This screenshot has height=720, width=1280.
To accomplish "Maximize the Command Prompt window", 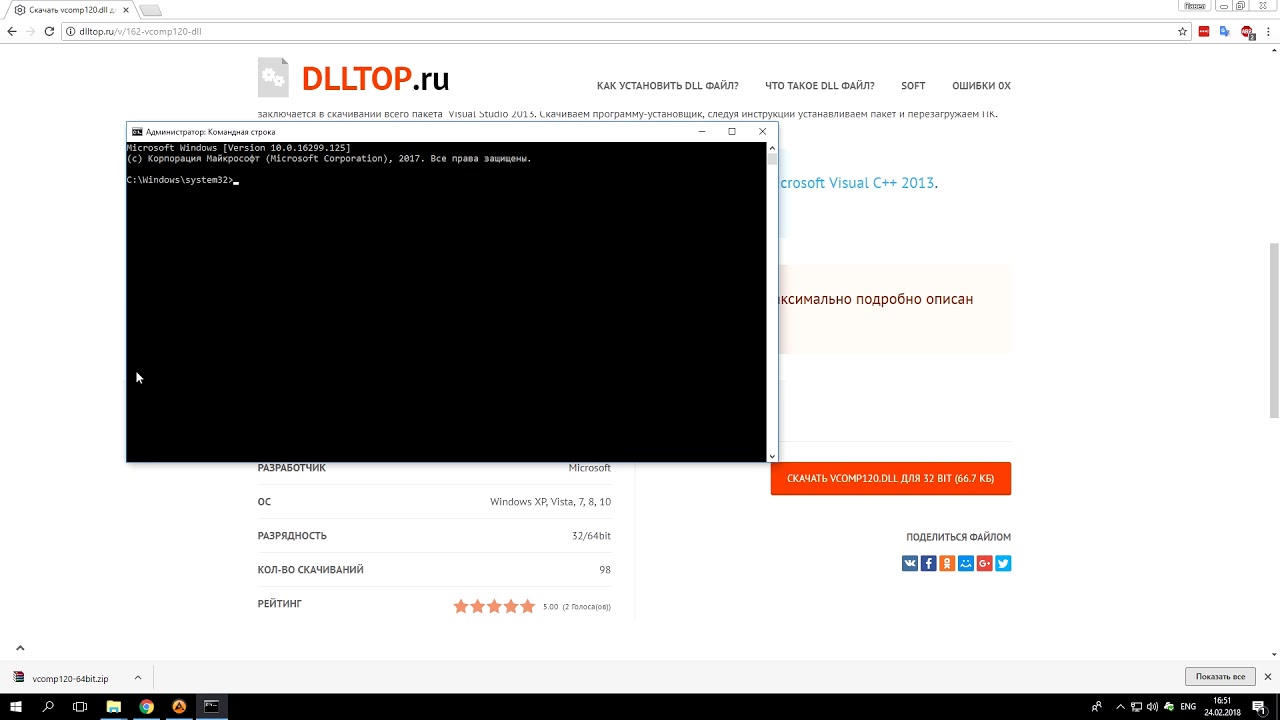I will click(x=732, y=132).
